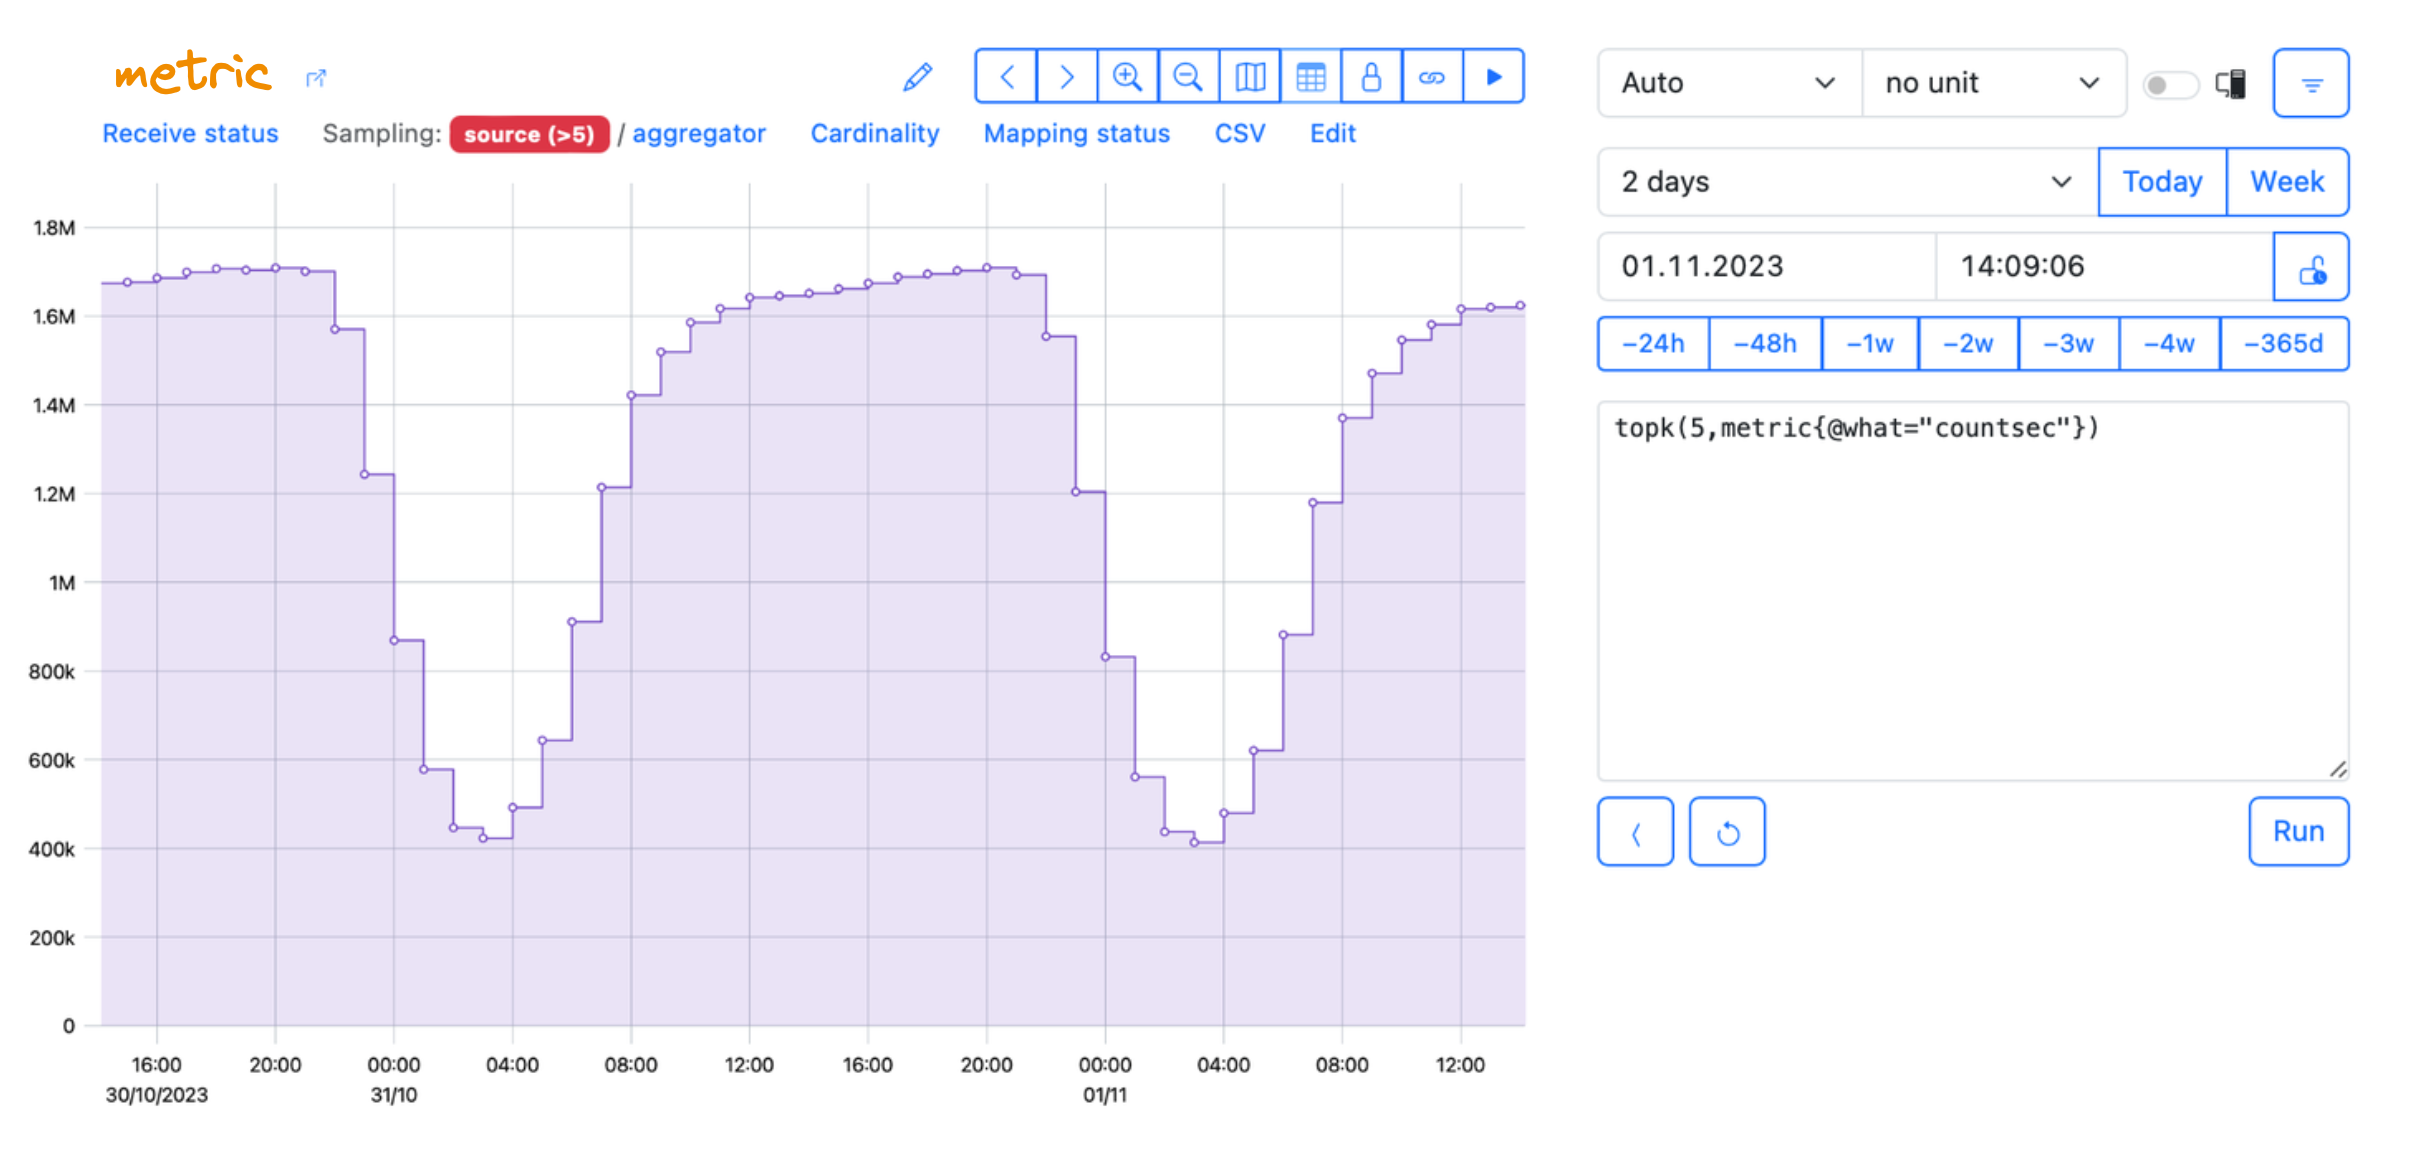
Task: Click the pencil edit icon
Action: pyautogui.click(x=917, y=77)
